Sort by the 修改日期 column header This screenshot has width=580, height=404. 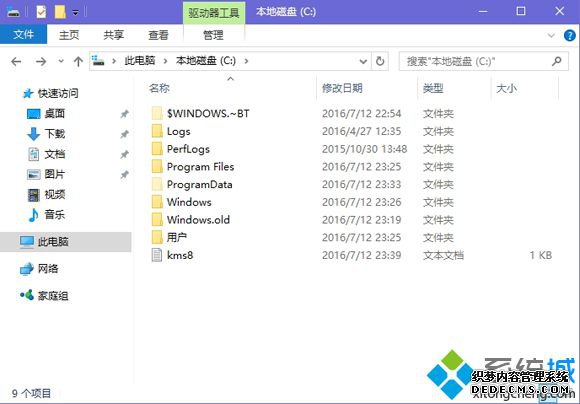point(342,88)
